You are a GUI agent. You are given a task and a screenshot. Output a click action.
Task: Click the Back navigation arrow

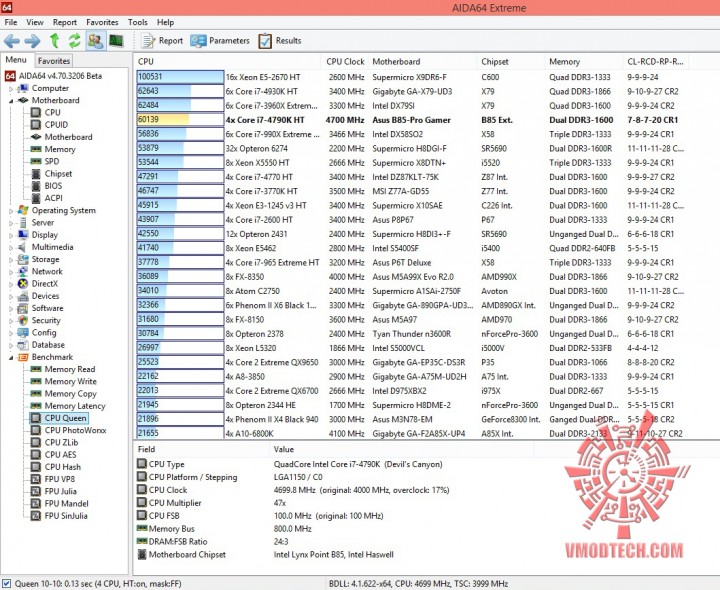(x=12, y=41)
